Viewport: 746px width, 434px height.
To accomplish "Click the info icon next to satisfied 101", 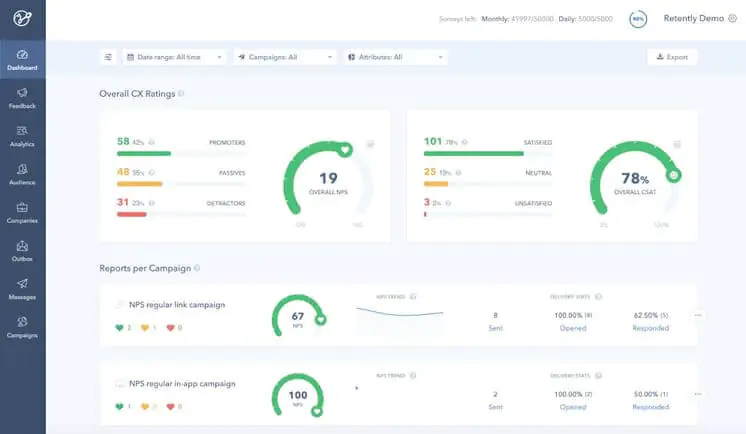I will point(464,142).
